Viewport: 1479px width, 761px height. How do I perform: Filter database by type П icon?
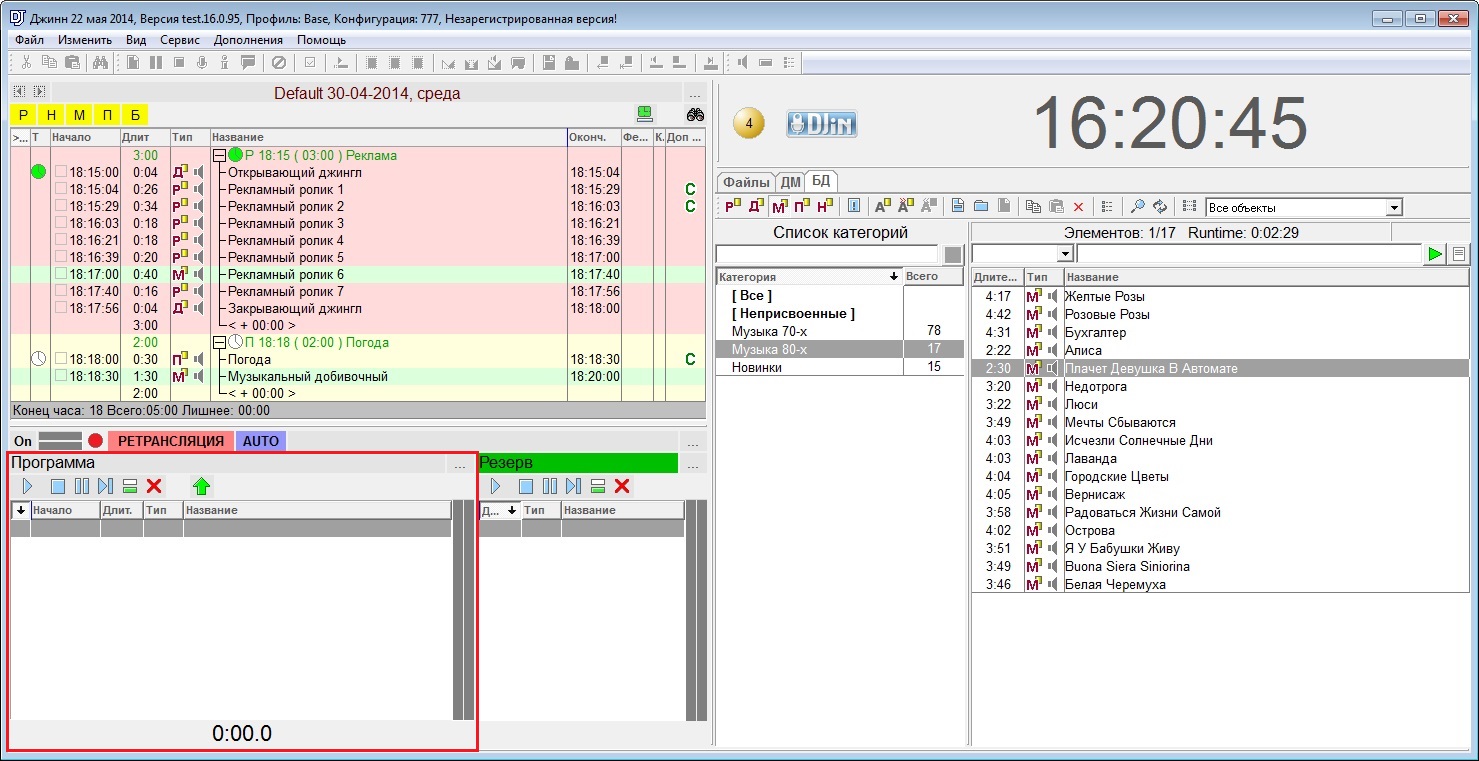coord(801,206)
